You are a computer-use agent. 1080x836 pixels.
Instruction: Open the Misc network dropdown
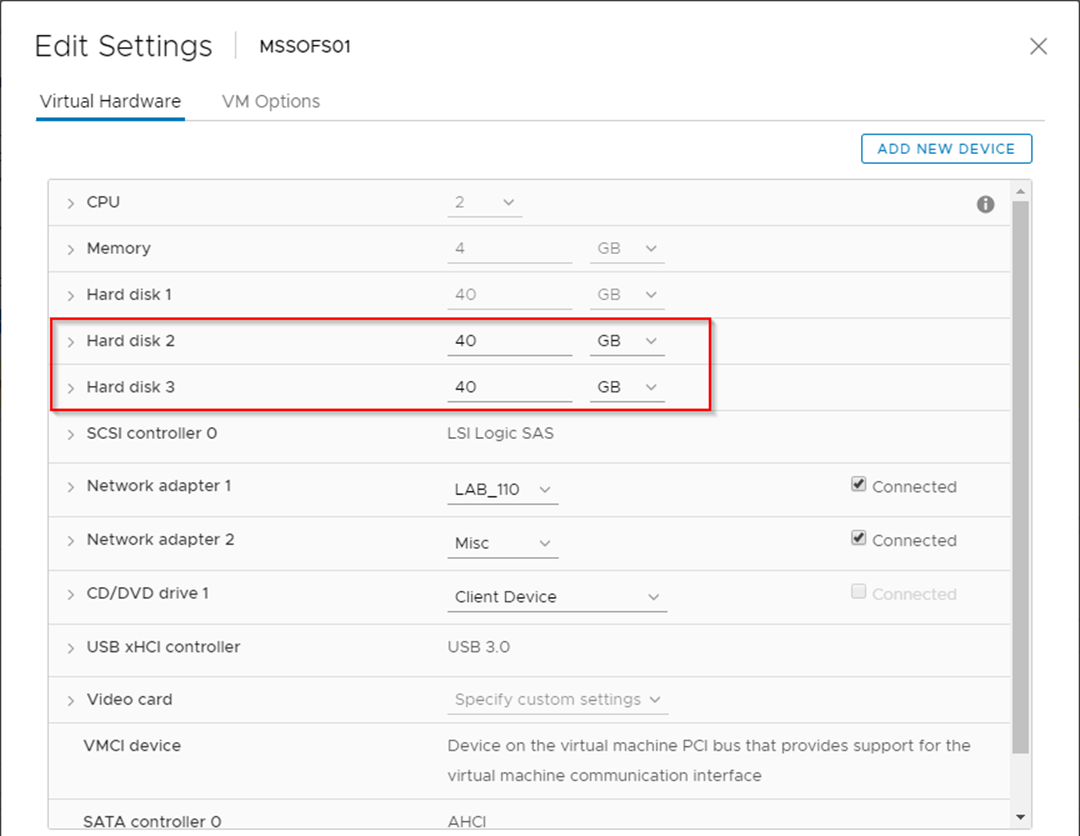[502, 543]
